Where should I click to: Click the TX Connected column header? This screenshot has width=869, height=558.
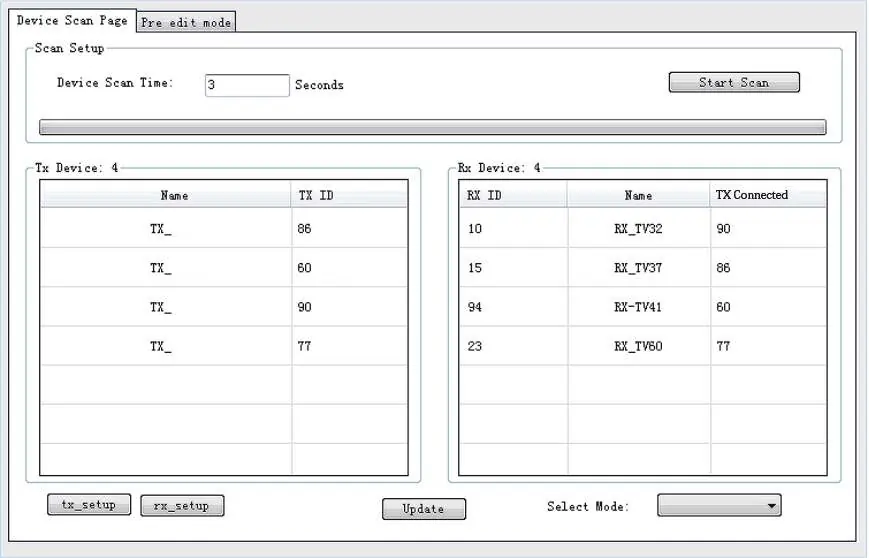[768, 195]
